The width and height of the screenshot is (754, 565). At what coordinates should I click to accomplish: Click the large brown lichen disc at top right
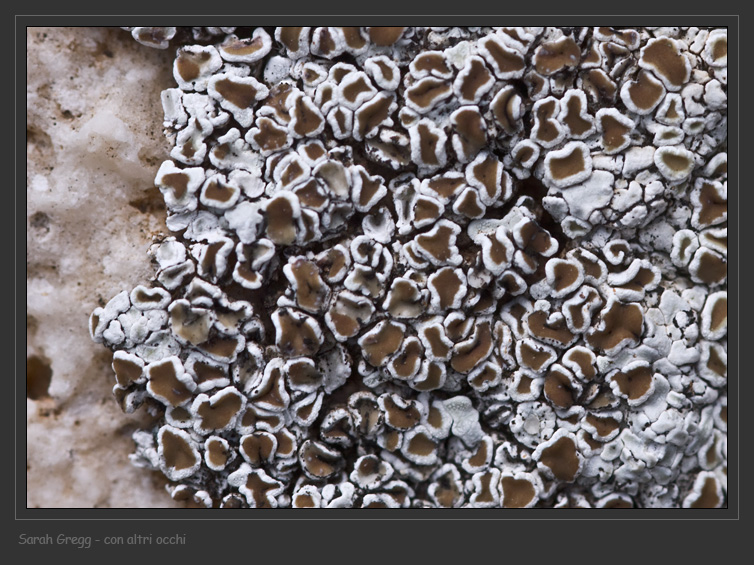664,60
